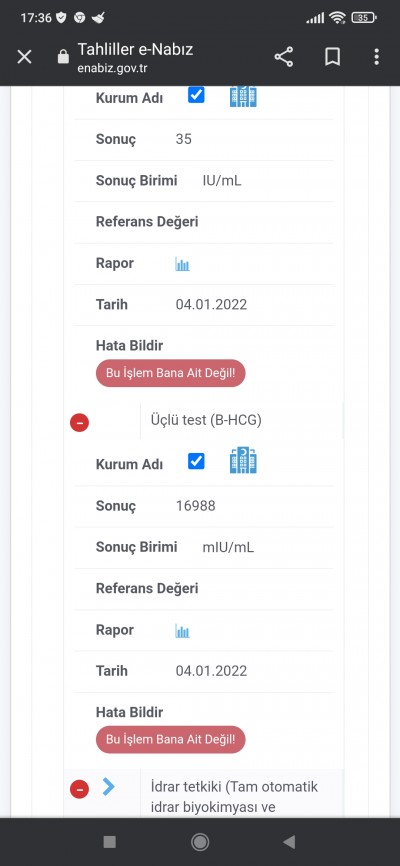Tap the hospital building icon in the B-HCG Kurum Adı row
Screen dimensions: 400x866
click(x=243, y=461)
